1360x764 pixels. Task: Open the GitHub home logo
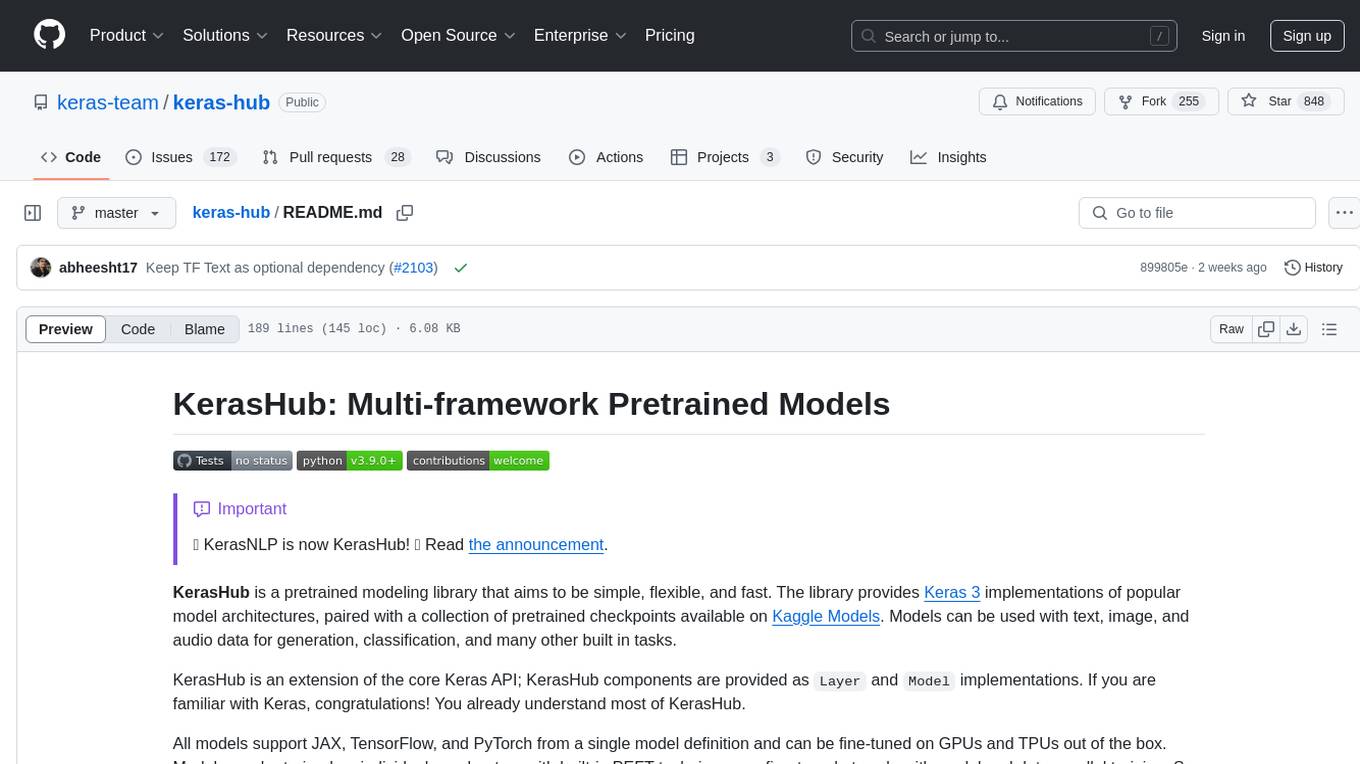click(x=49, y=35)
